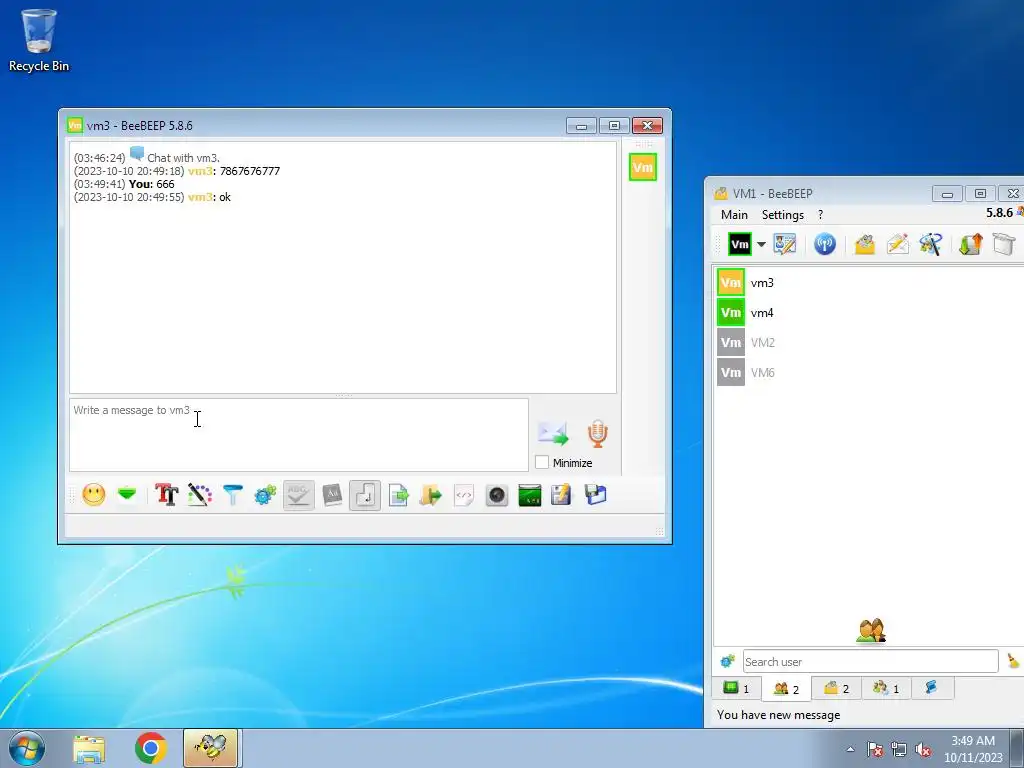Open the ? help menu
This screenshot has width=1024, height=768.
tap(820, 215)
